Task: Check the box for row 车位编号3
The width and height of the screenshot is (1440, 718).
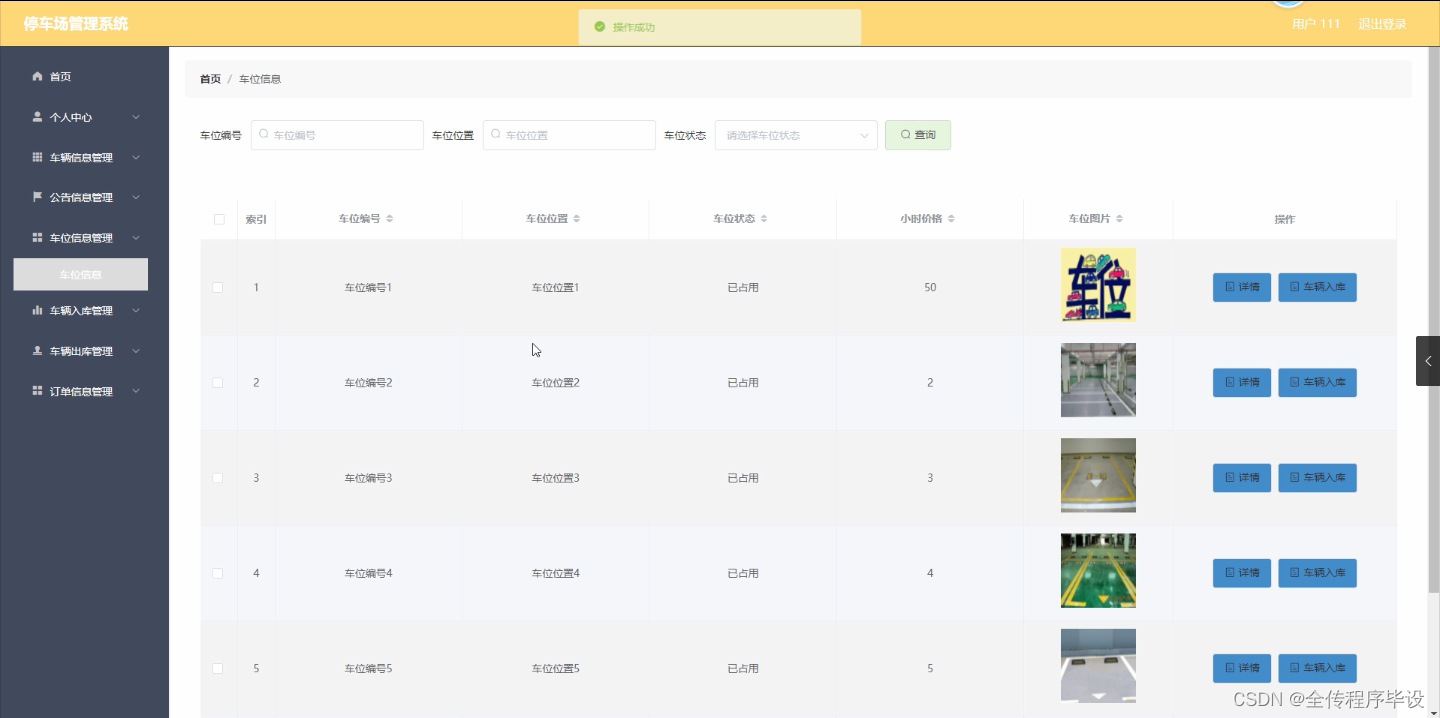Action: [218, 478]
